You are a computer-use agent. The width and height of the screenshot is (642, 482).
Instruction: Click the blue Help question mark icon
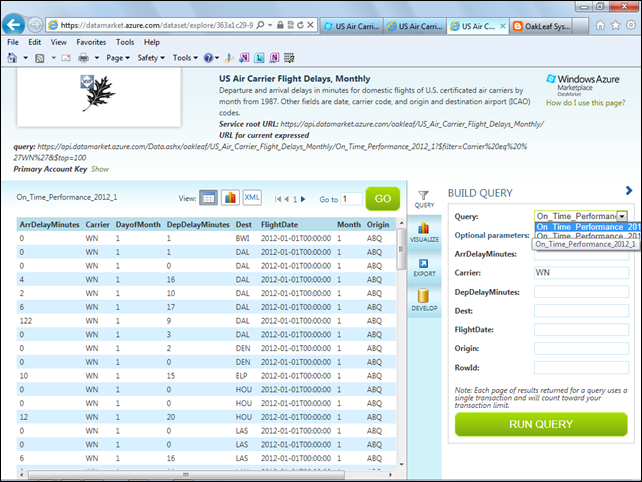(208, 58)
